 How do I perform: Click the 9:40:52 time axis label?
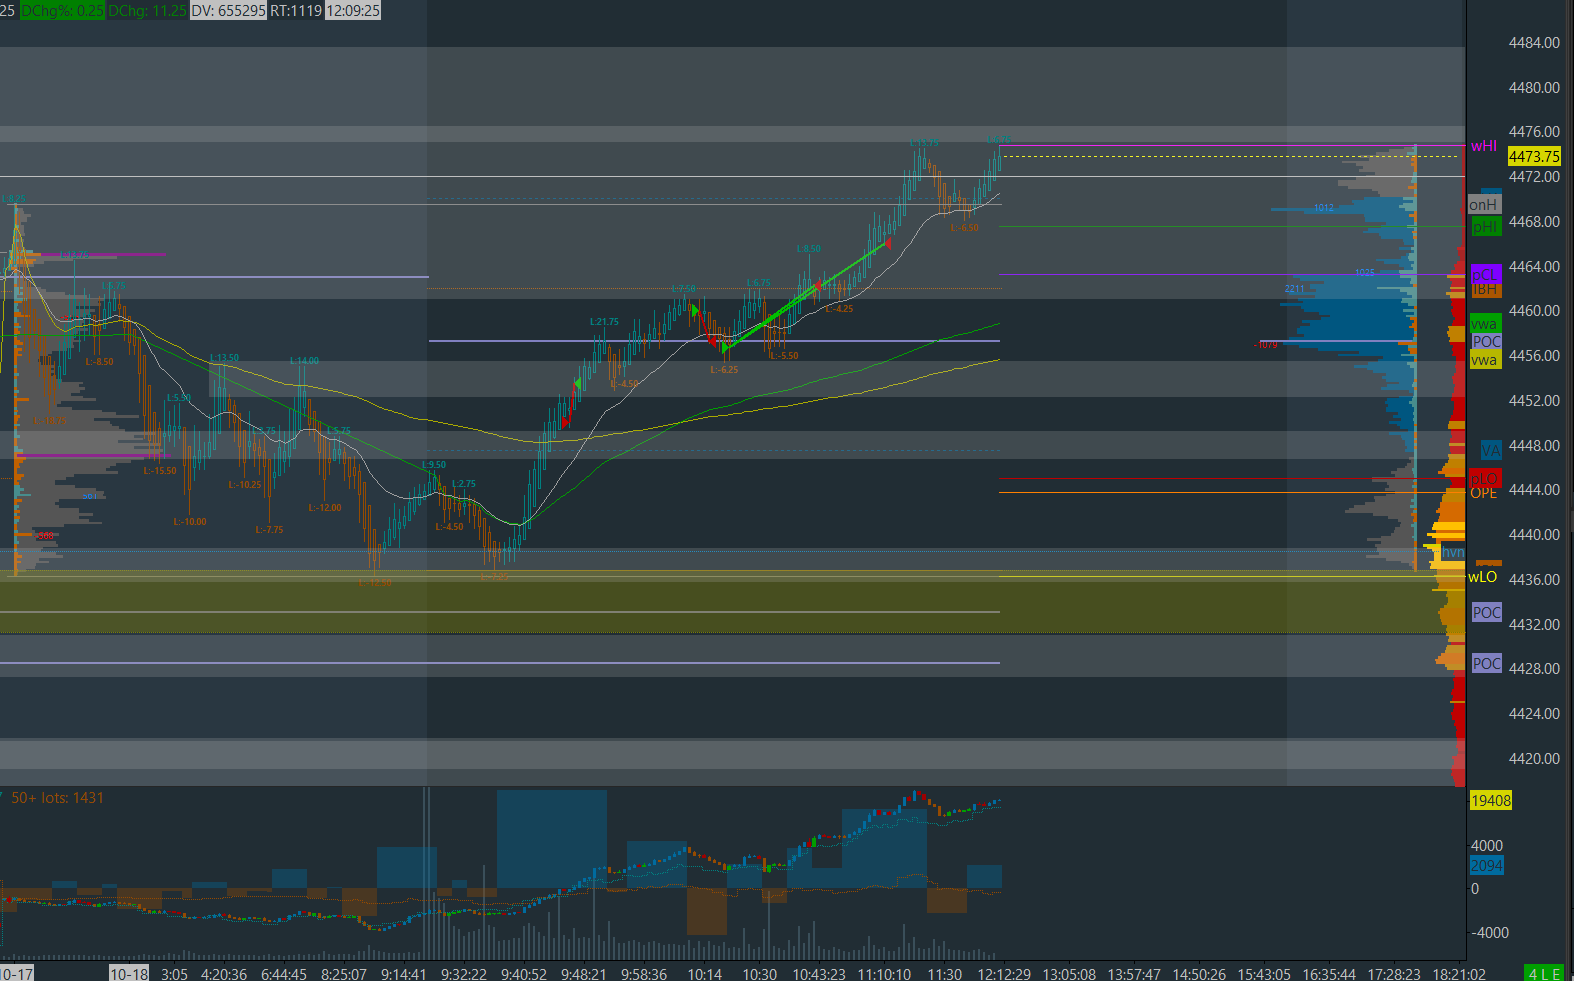coord(524,974)
